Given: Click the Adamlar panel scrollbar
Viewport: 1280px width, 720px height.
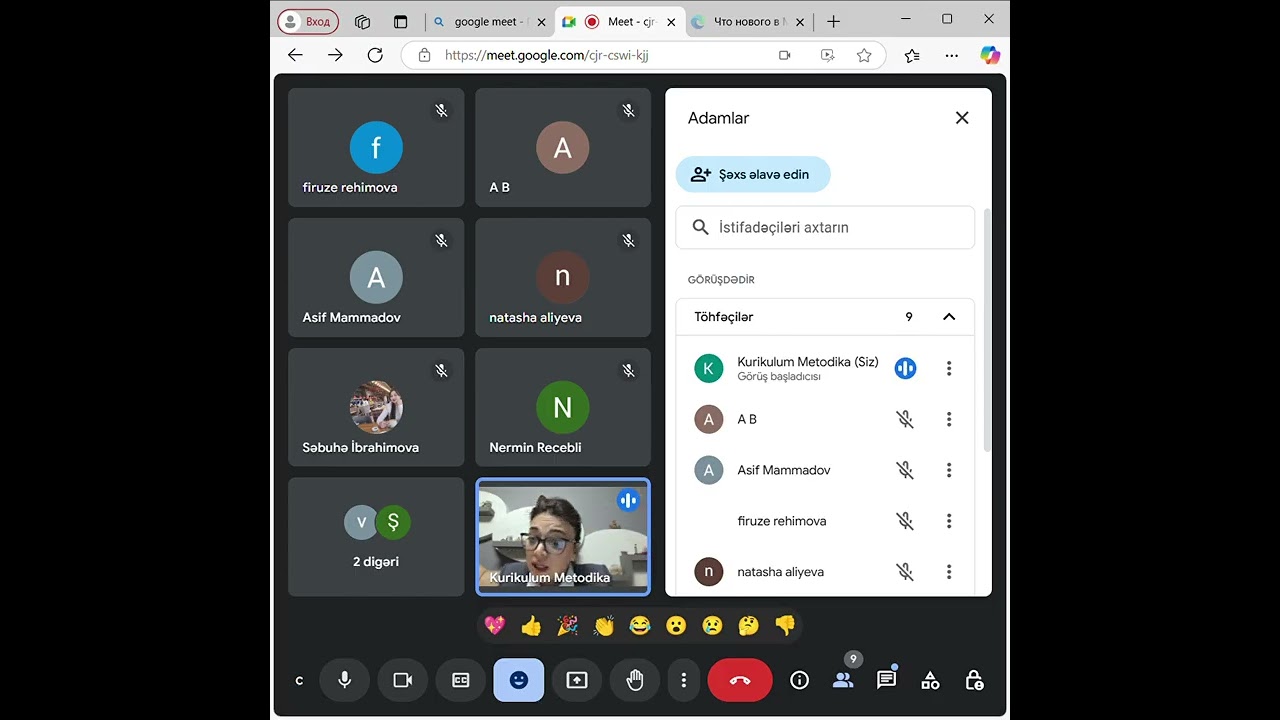Looking at the screenshot, I should 988,330.
